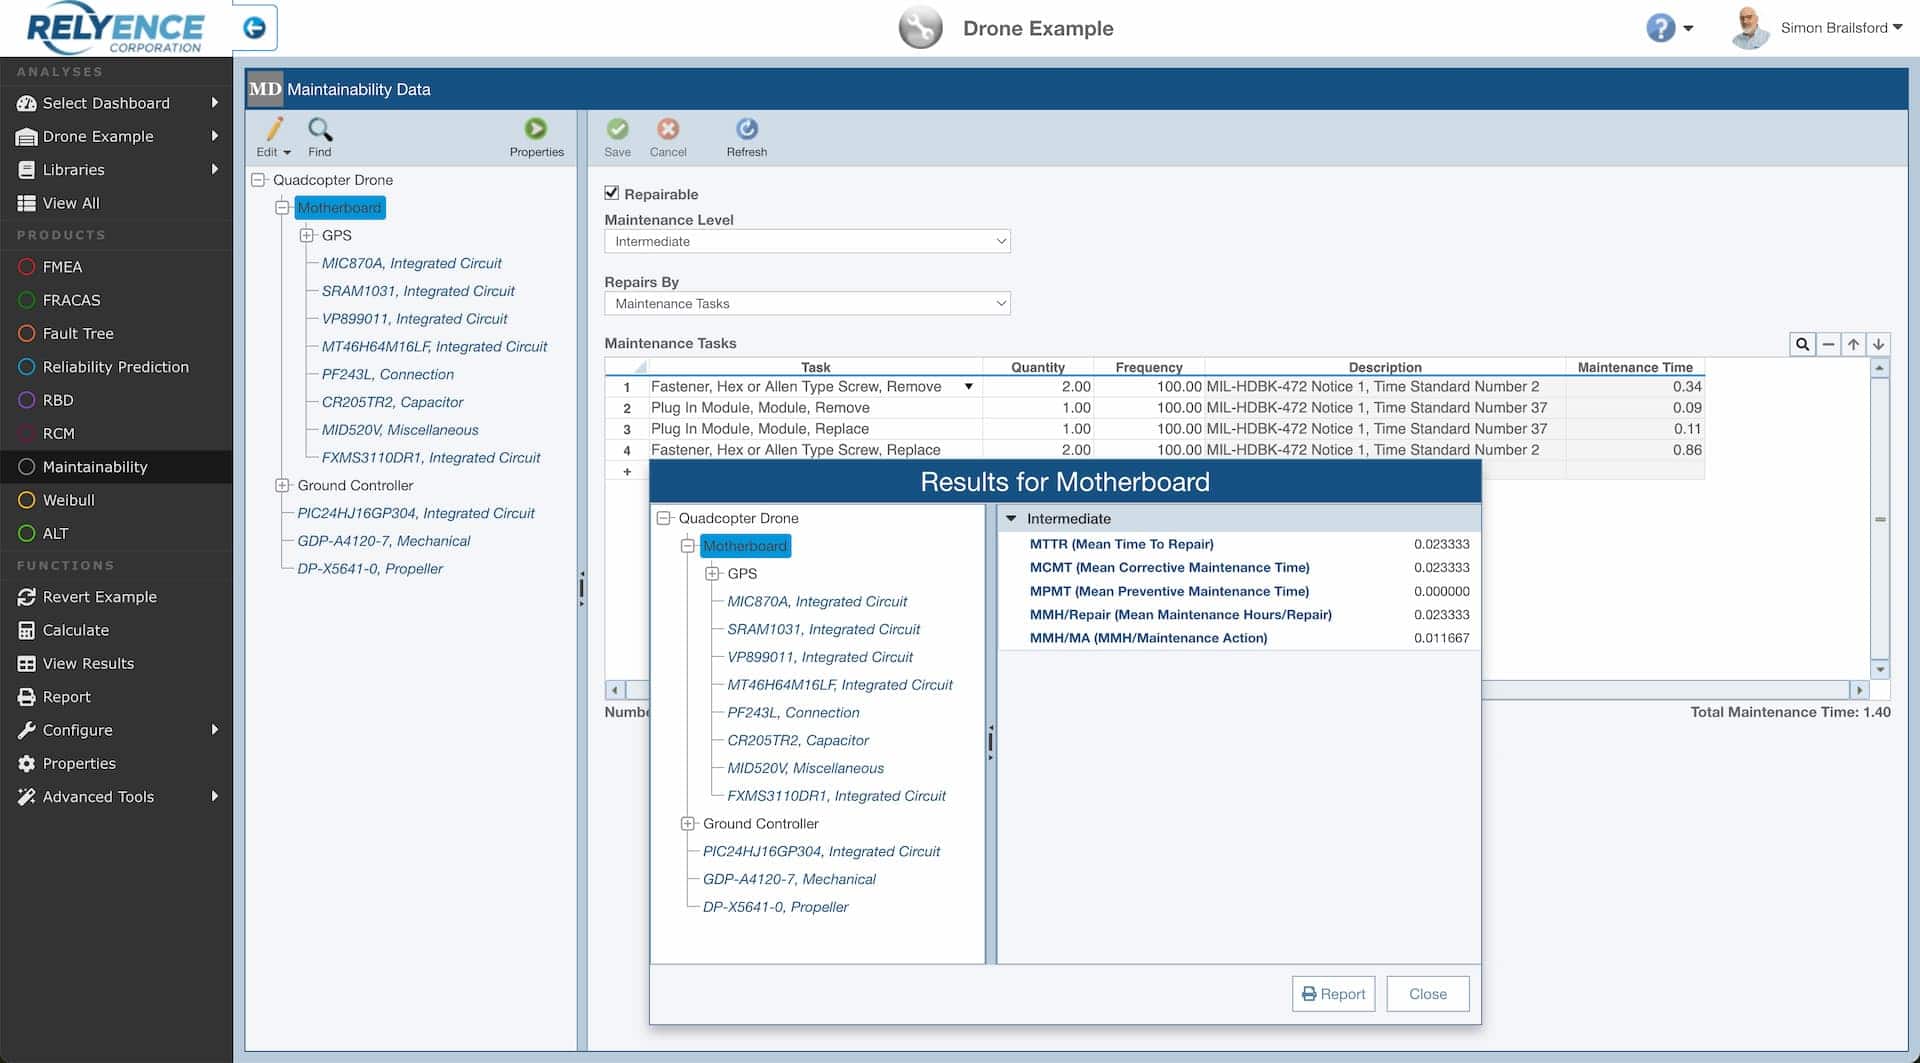The image size is (1920, 1063).
Task: Click the Report button in the results dialog
Action: (x=1333, y=993)
